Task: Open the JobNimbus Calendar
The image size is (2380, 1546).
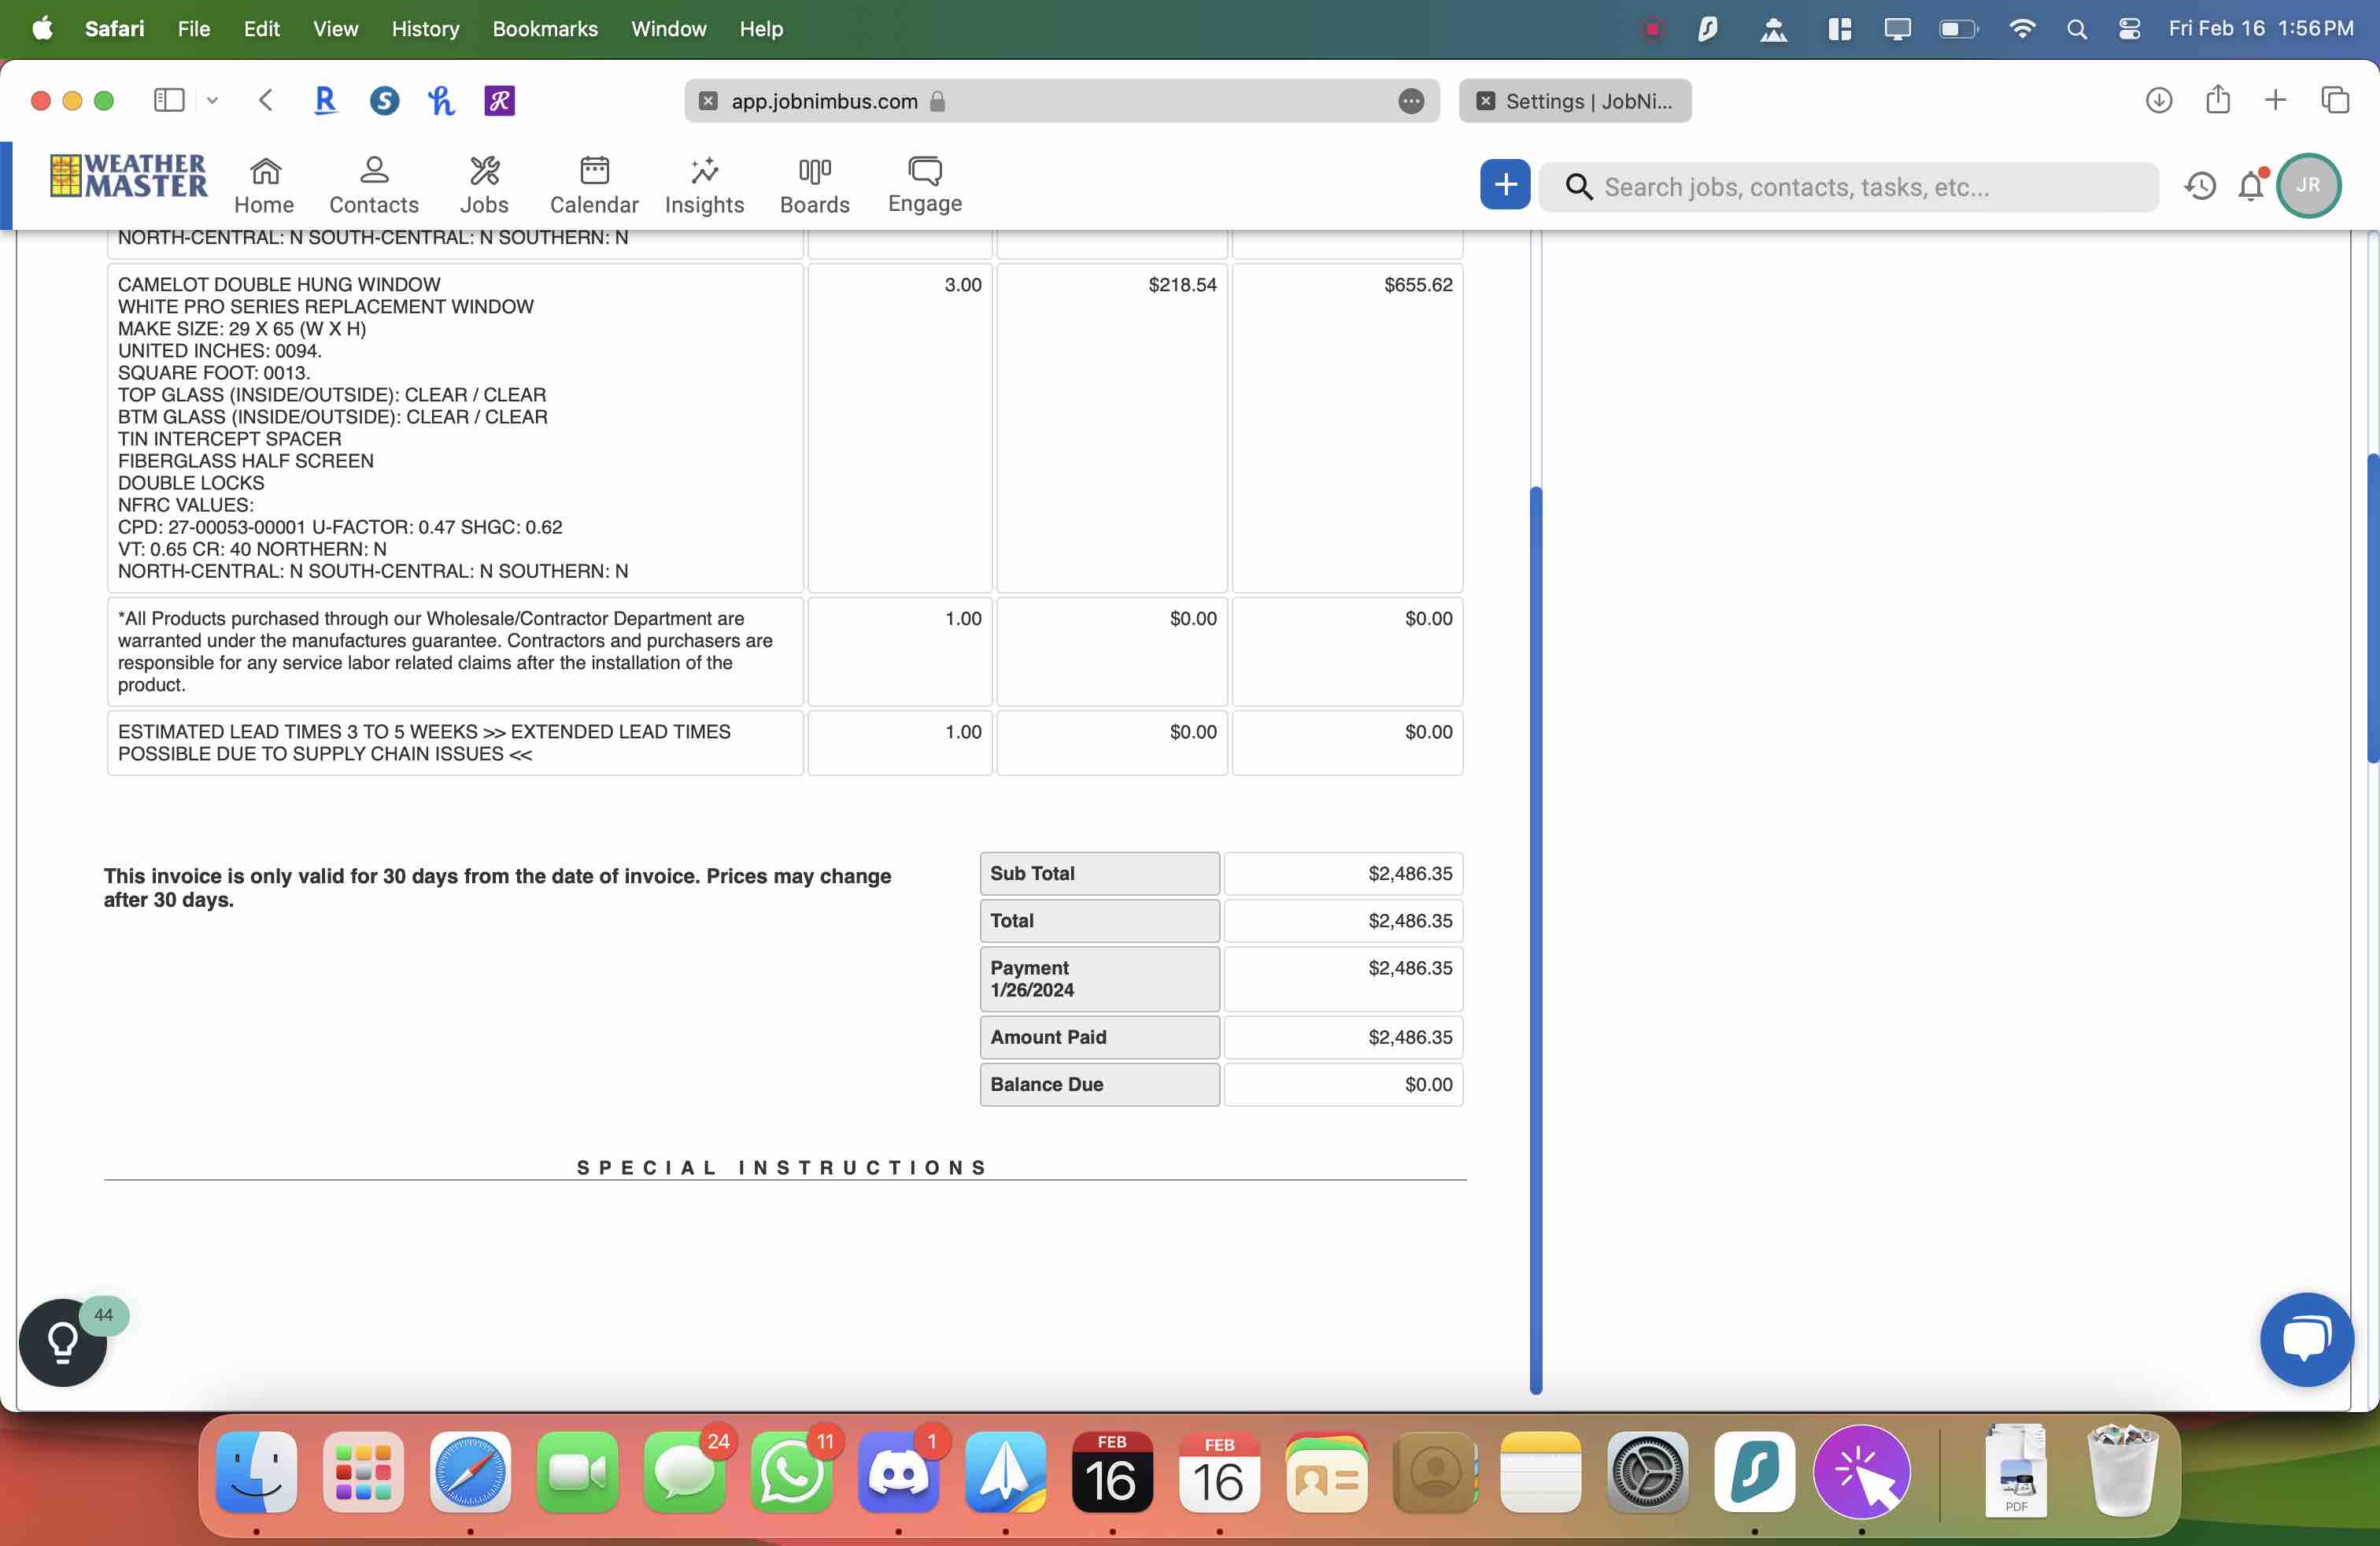Action: [594, 184]
